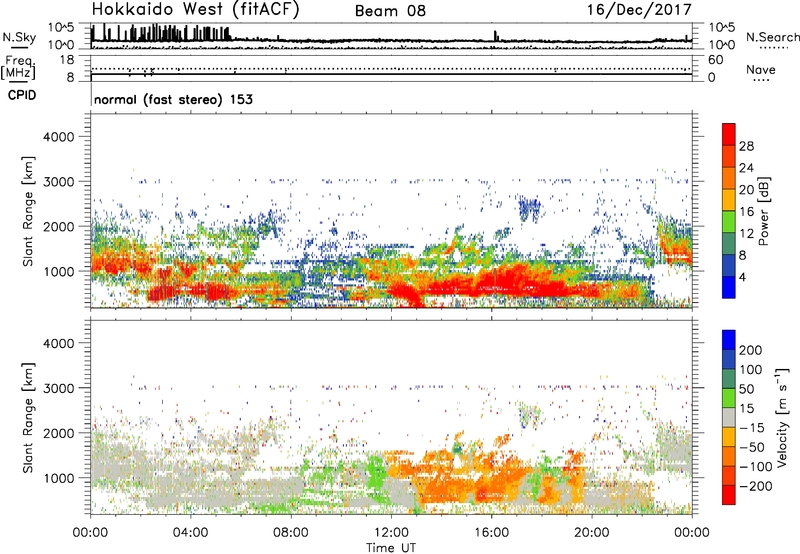Click the '20:00' time tick label

(592, 533)
